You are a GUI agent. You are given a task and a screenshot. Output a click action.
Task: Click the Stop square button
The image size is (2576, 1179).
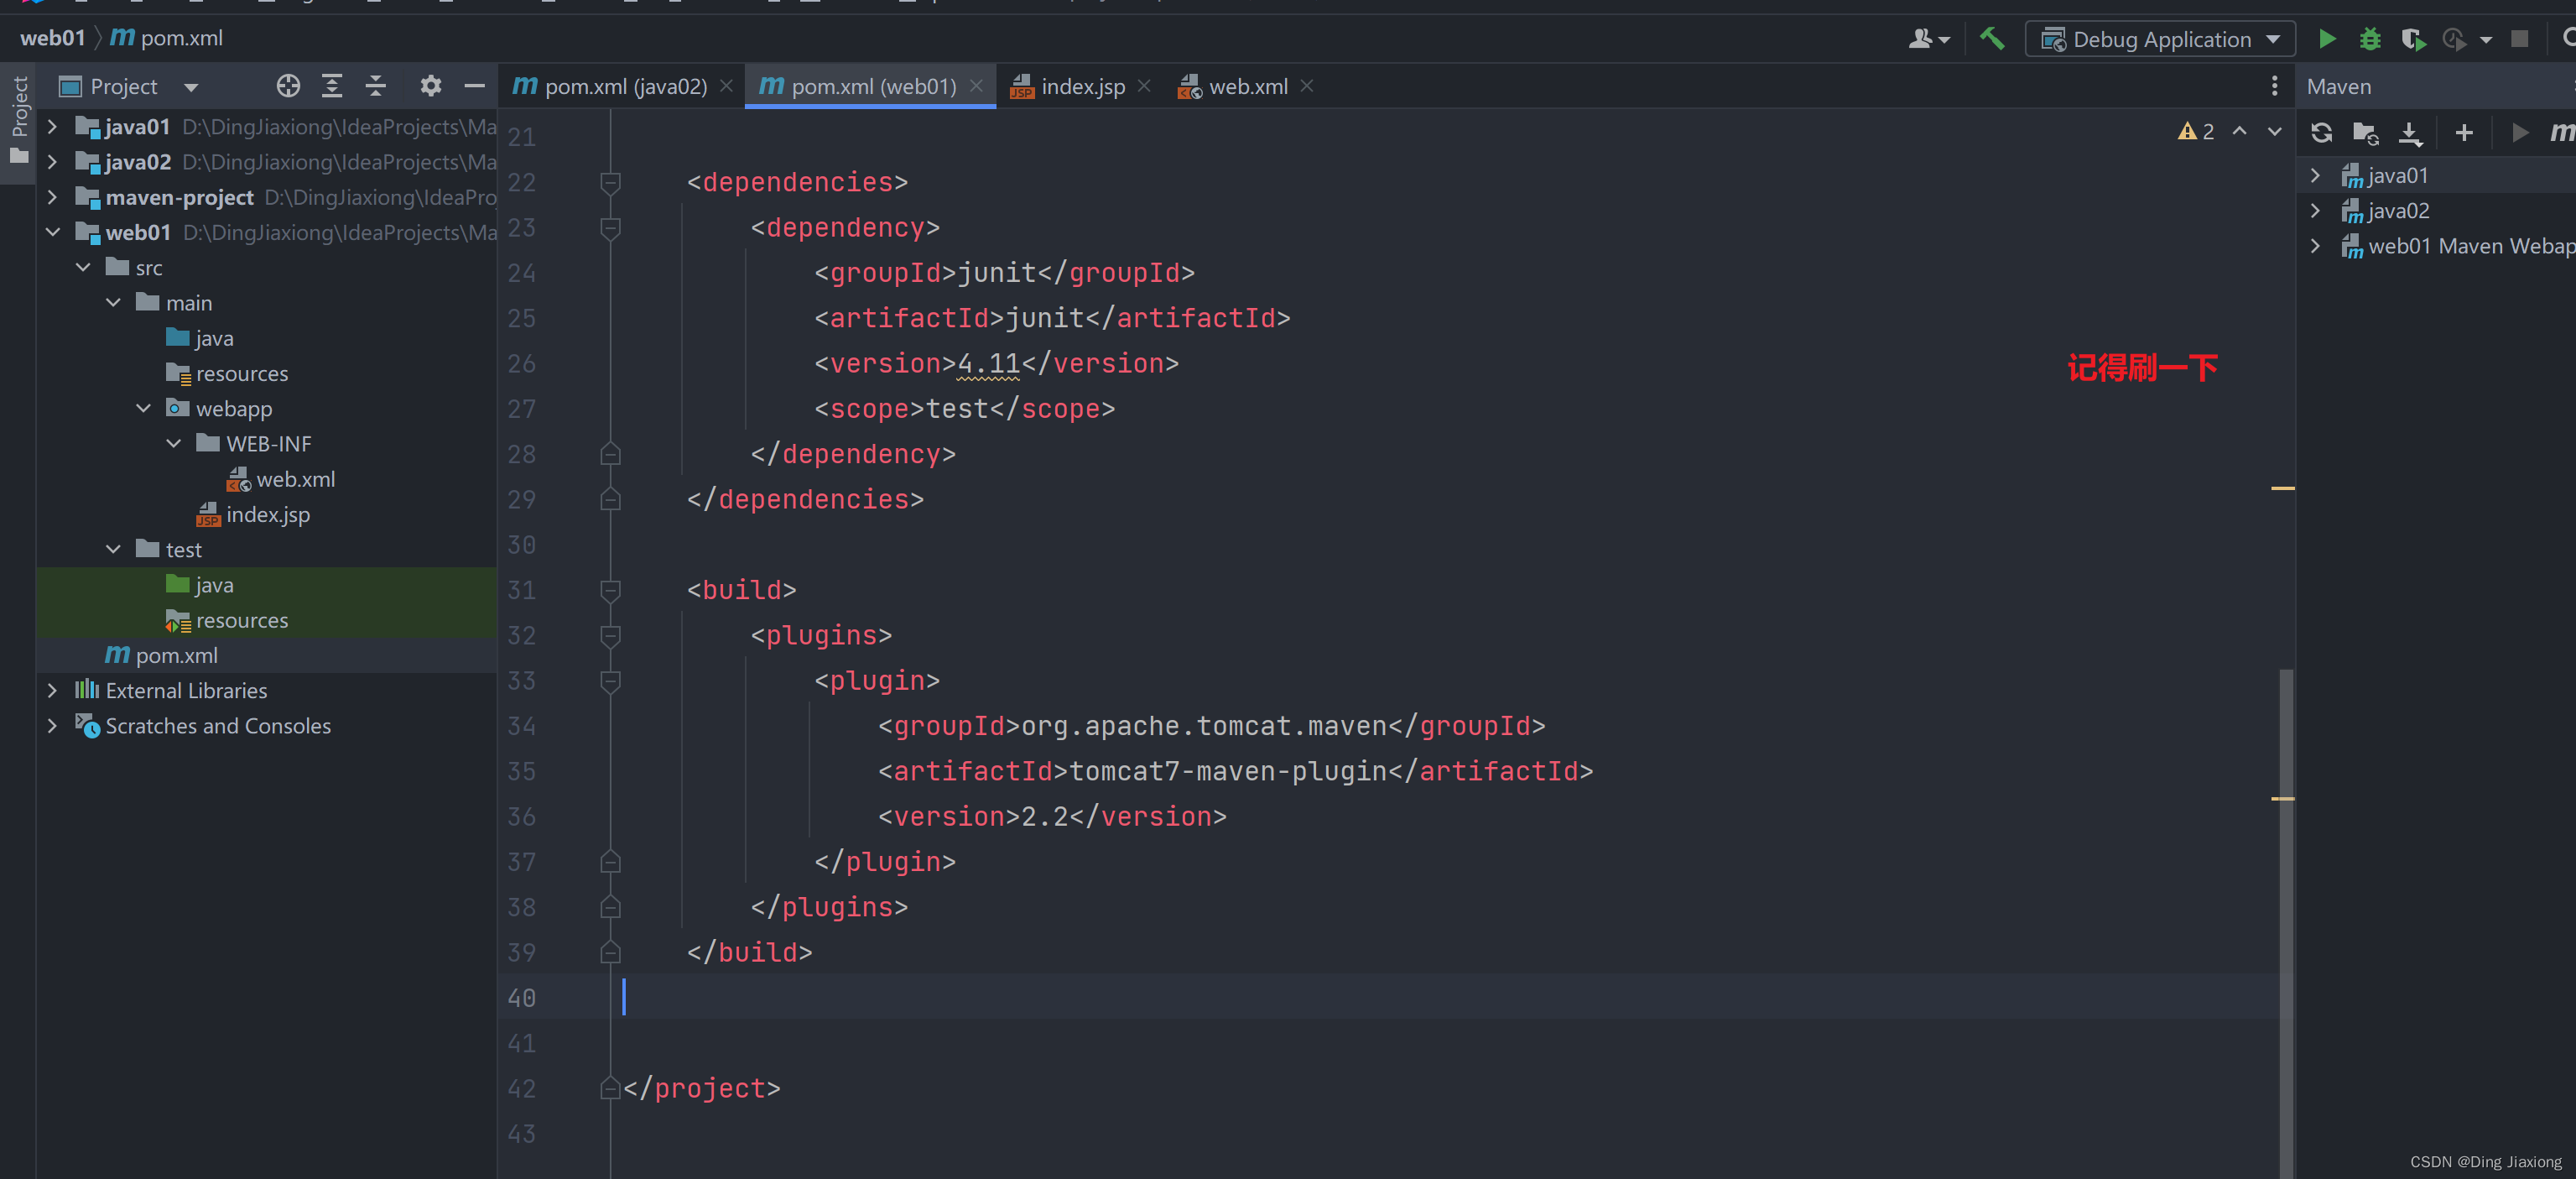pyautogui.click(x=2520, y=39)
